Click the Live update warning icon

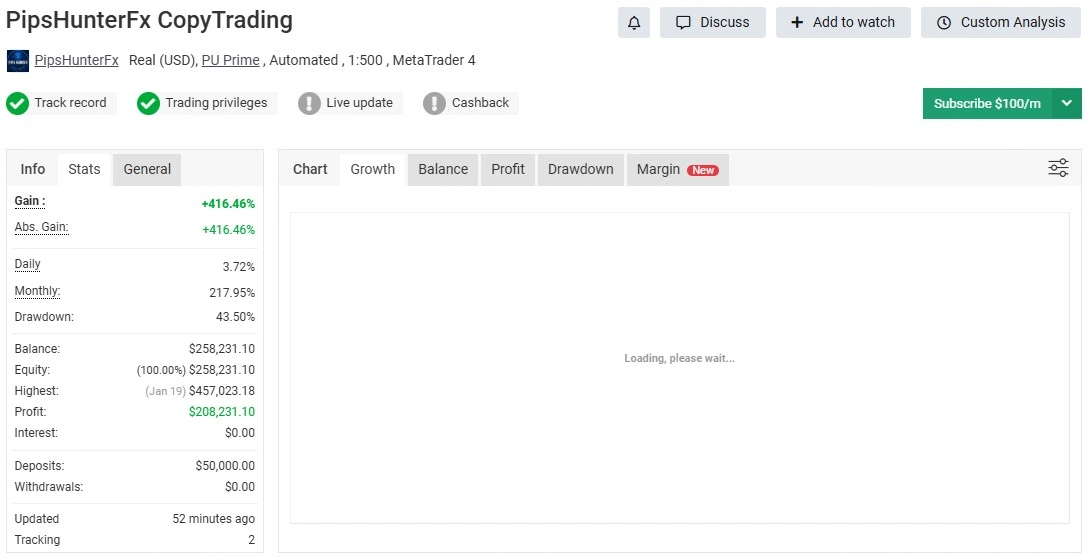pos(310,103)
